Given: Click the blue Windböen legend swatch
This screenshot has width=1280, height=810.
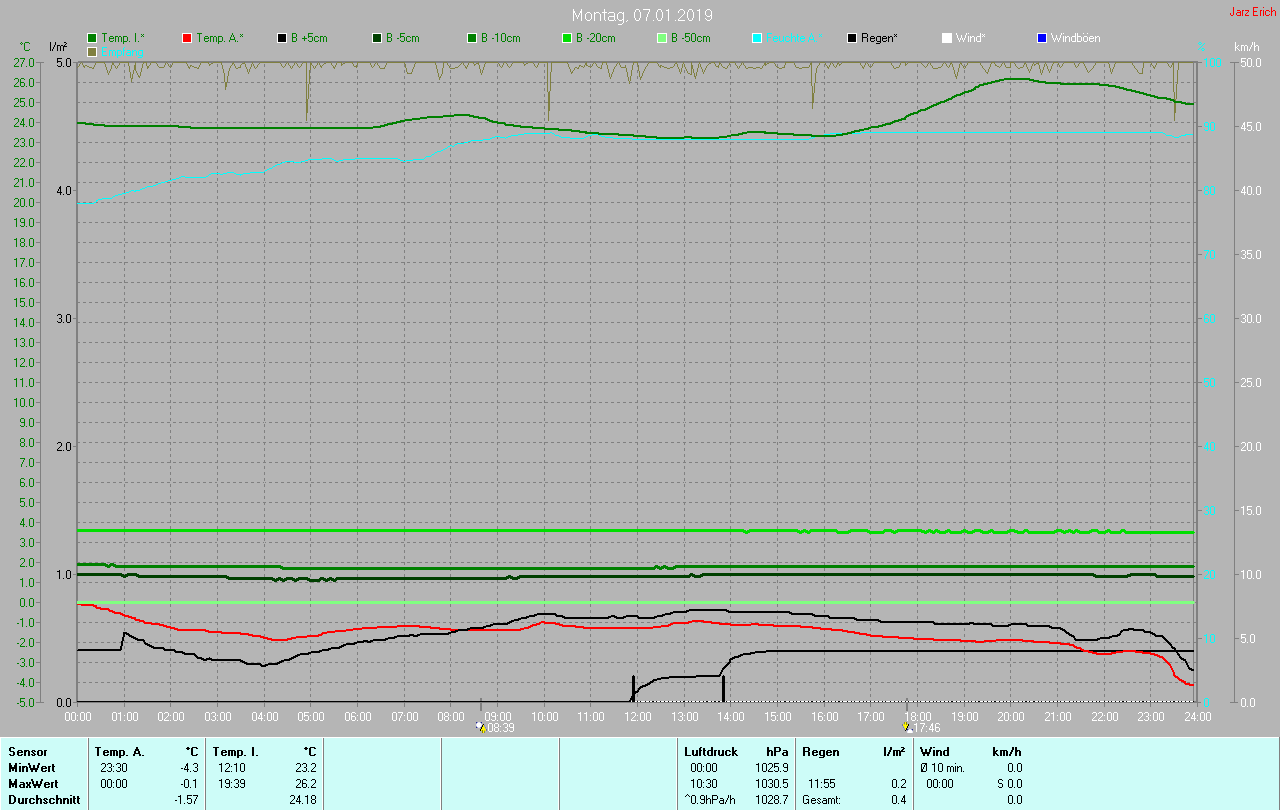Looking at the screenshot, I should (x=1042, y=38).
